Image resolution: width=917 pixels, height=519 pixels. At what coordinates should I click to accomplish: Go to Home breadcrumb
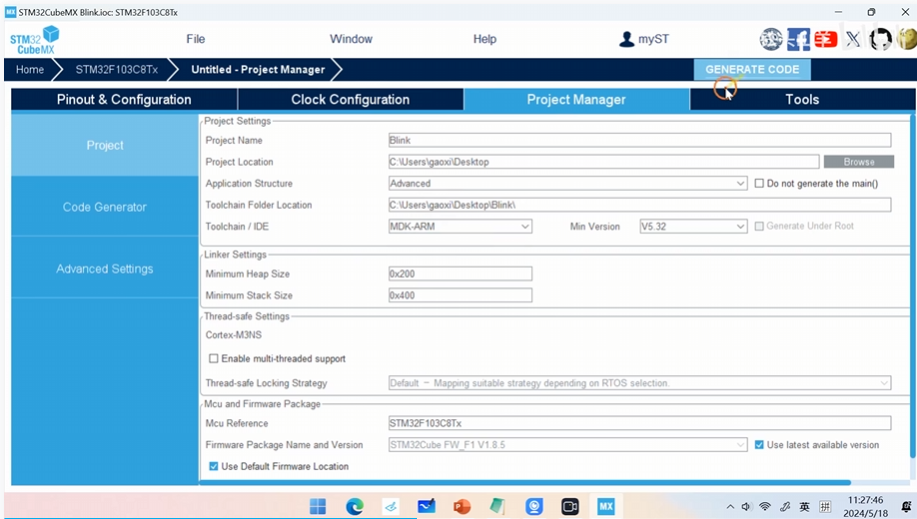pyautogui.click(x=30, y=70)
